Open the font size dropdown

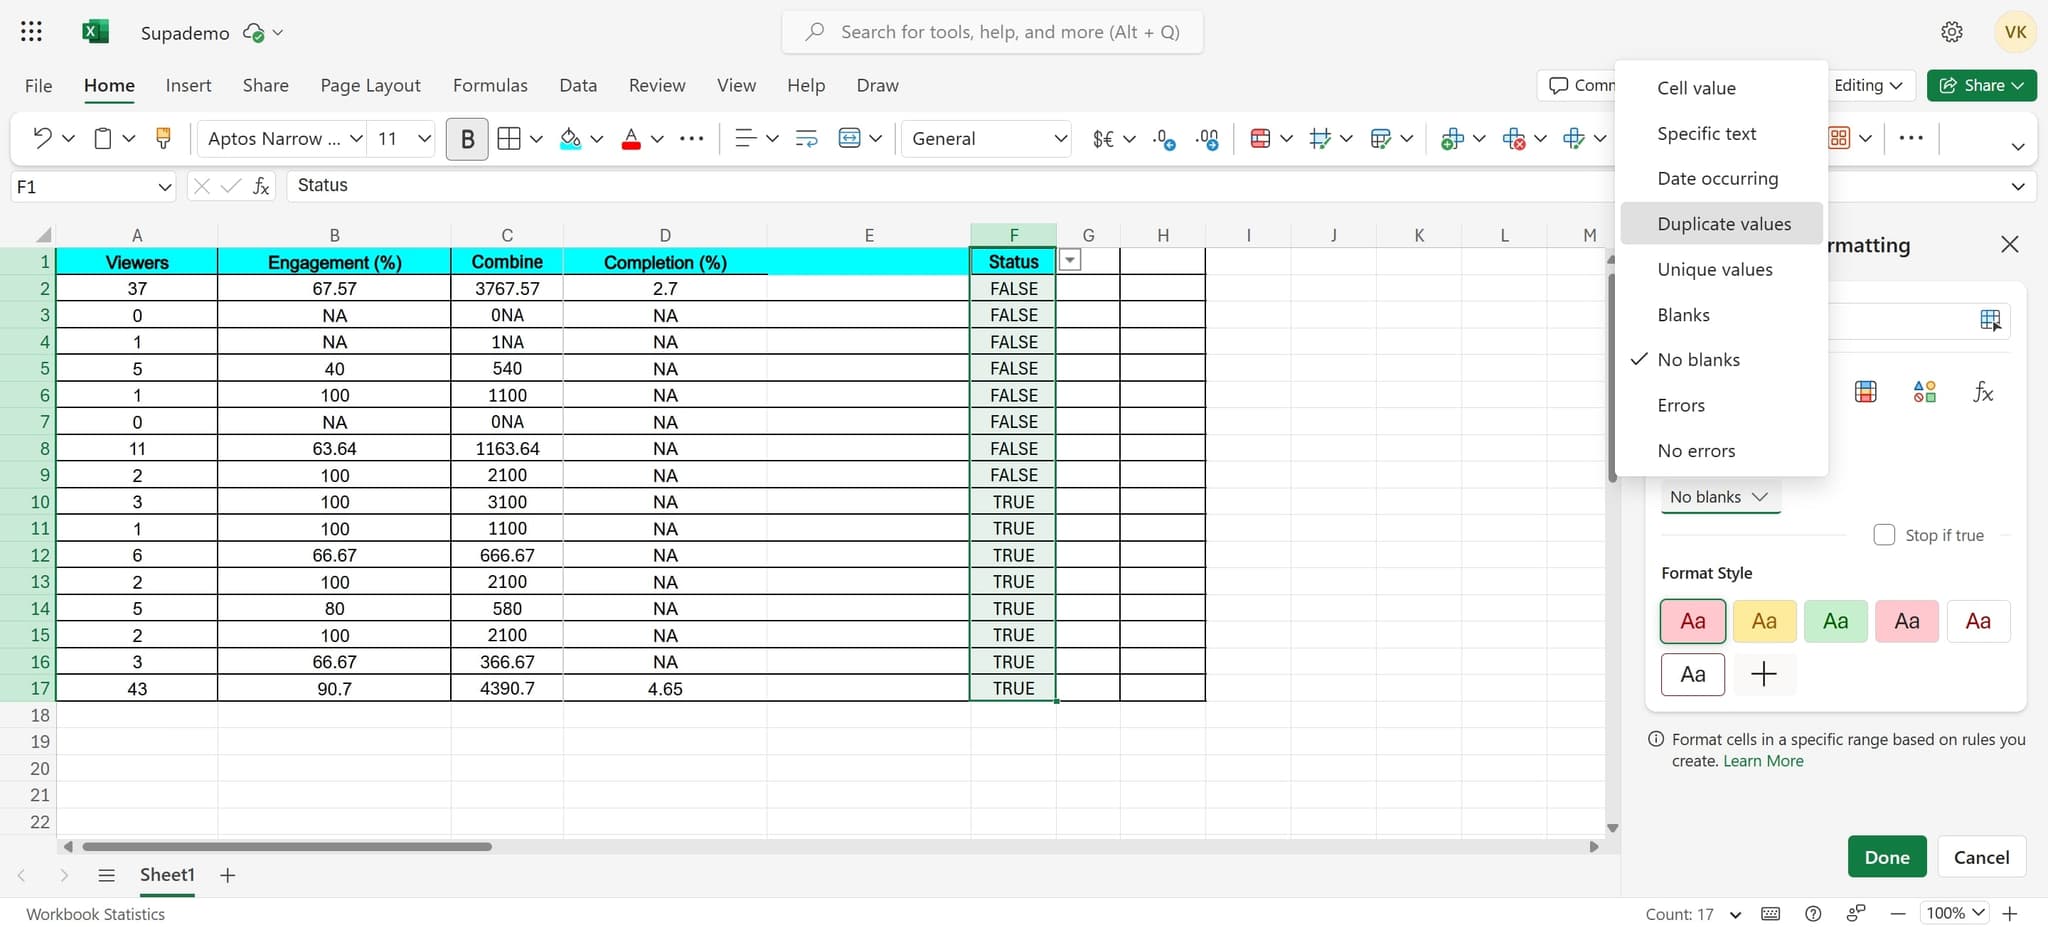(422, 138)
